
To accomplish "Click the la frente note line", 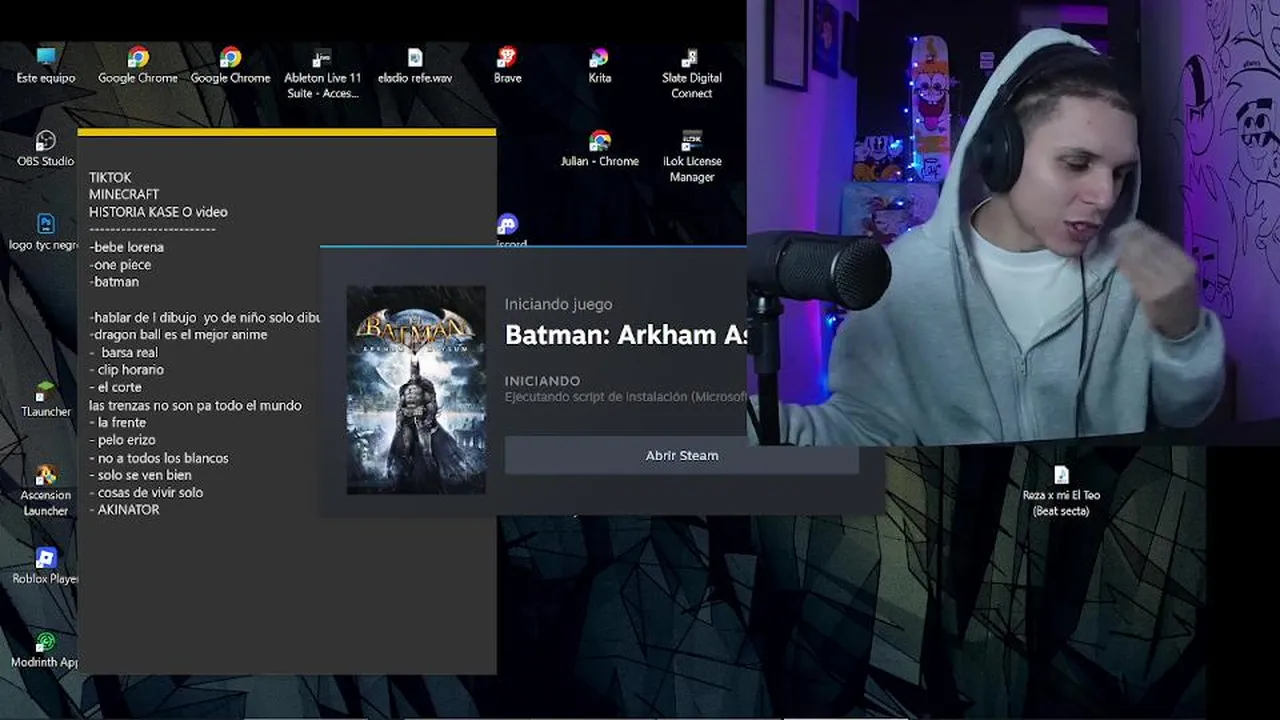I will point(118,422).
